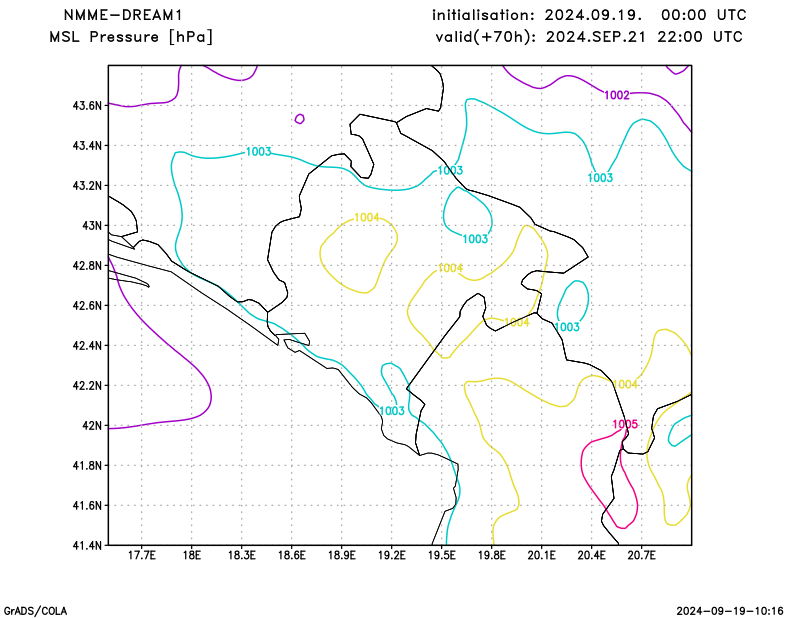Screen dimensions: 800x618
Task: Click the 42.6N latitude axis label
Action: pyautogui.click(x=88, y=306)
